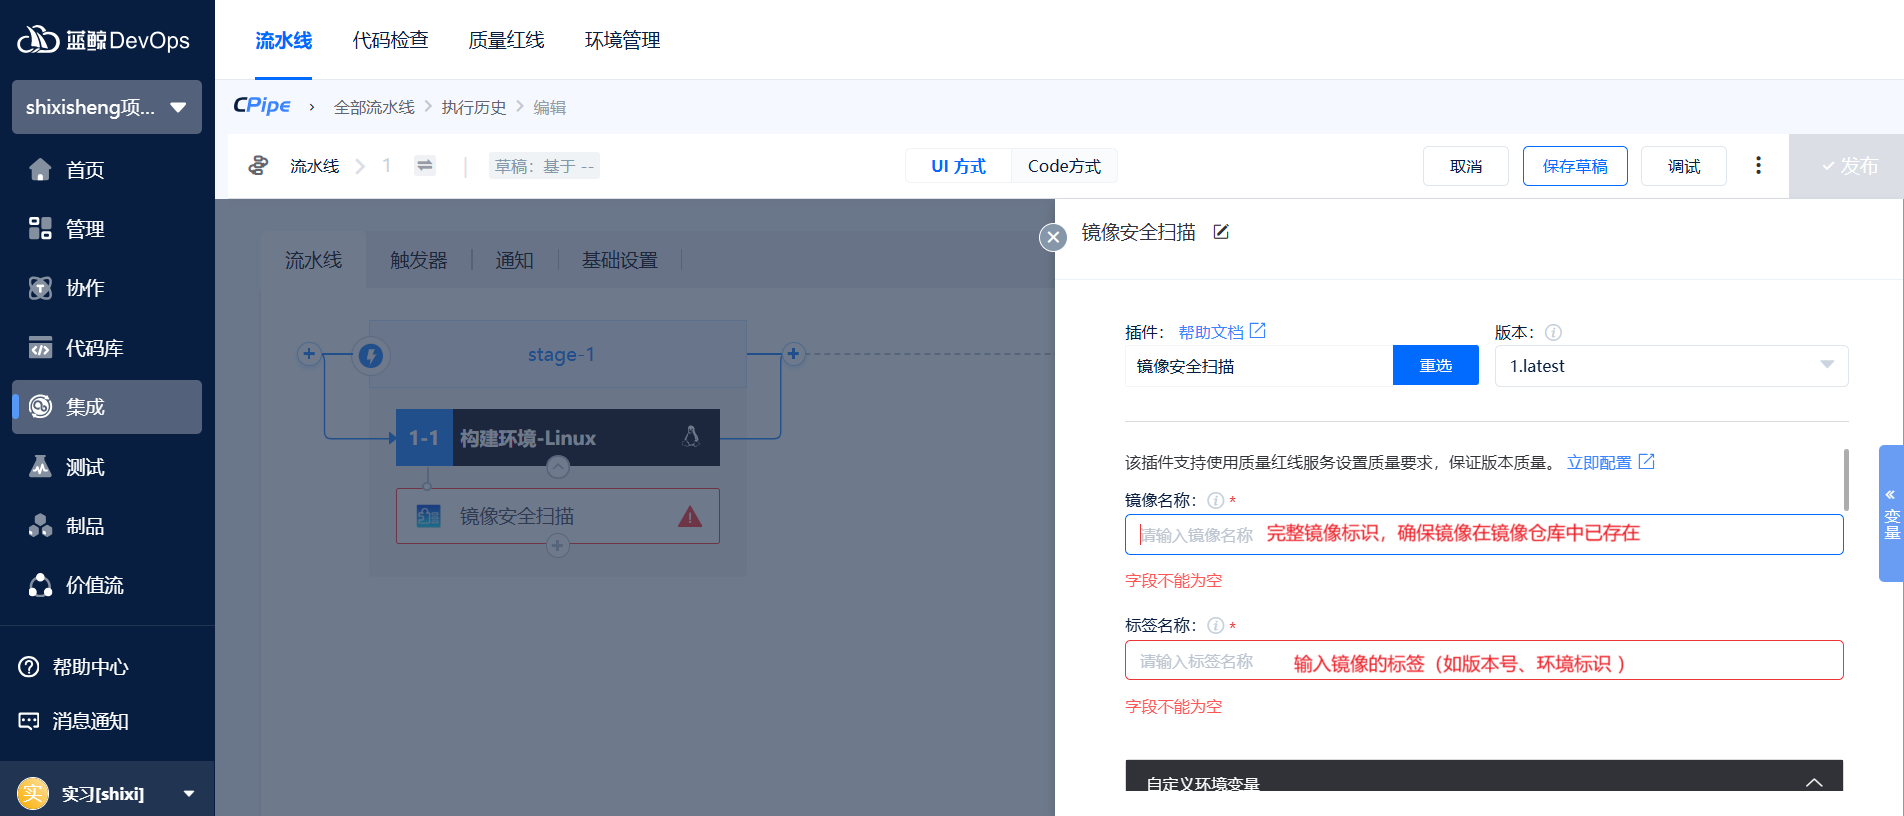1904x816 pixels.
Task: Add a plugin below 镜像安全扫描 task
Action: [x=558, y=546]
